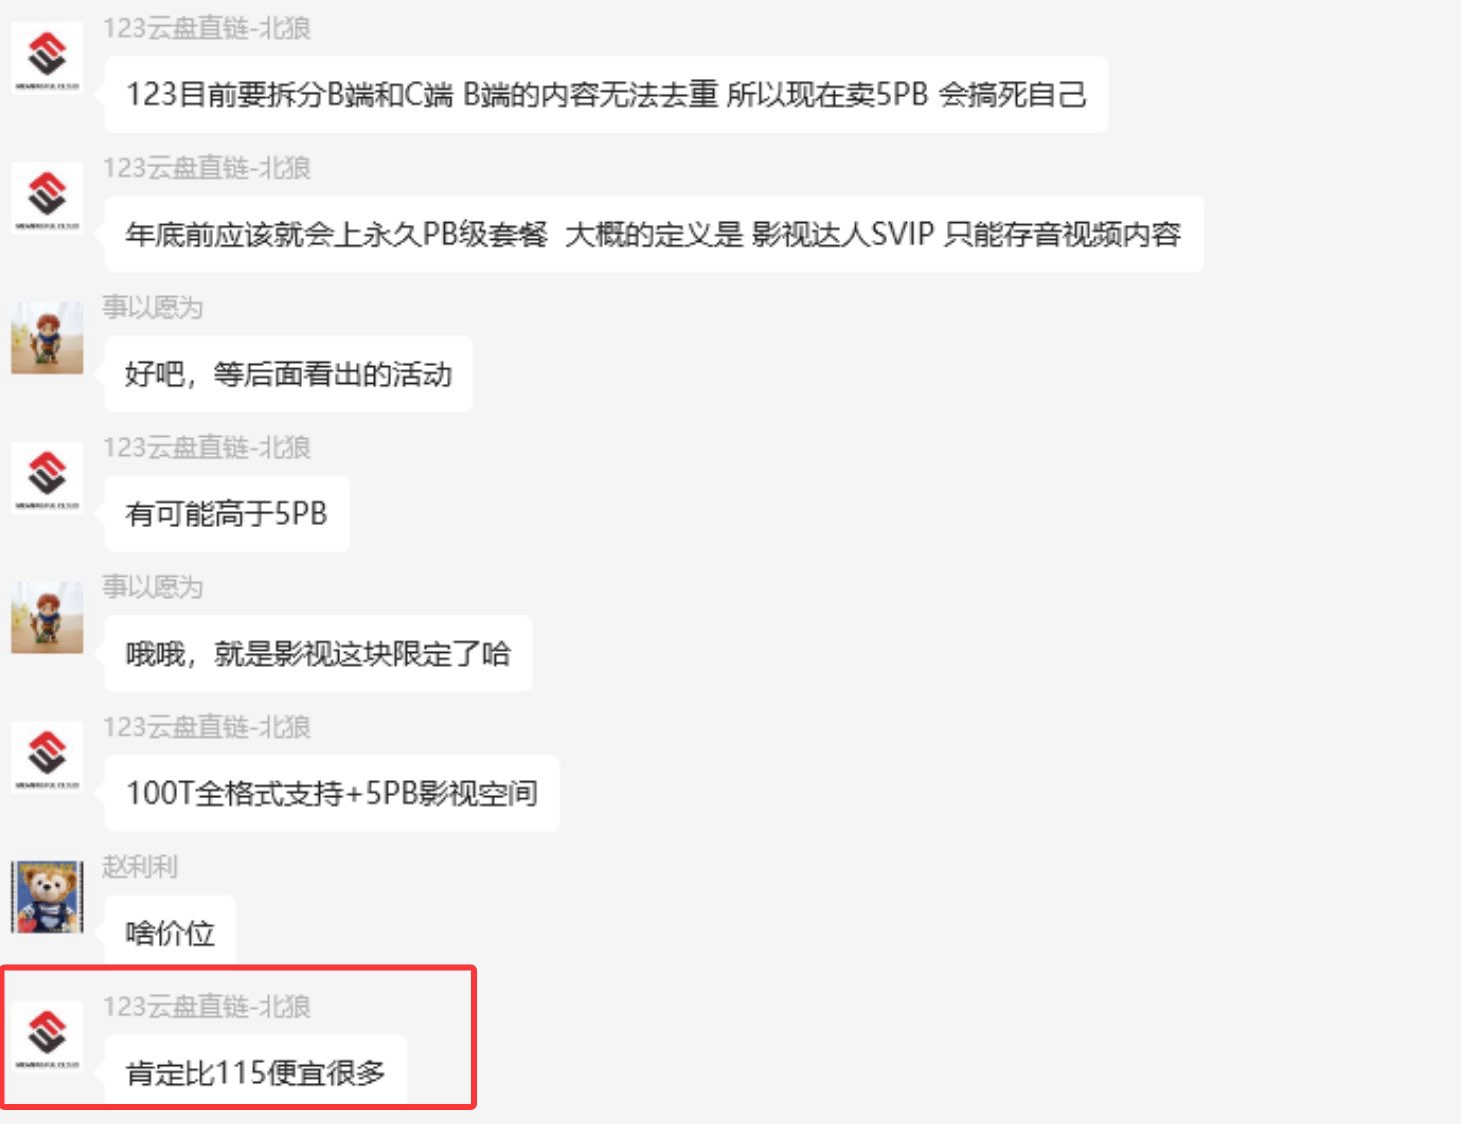Select the '啥价位' message bubble

[170, 932]
